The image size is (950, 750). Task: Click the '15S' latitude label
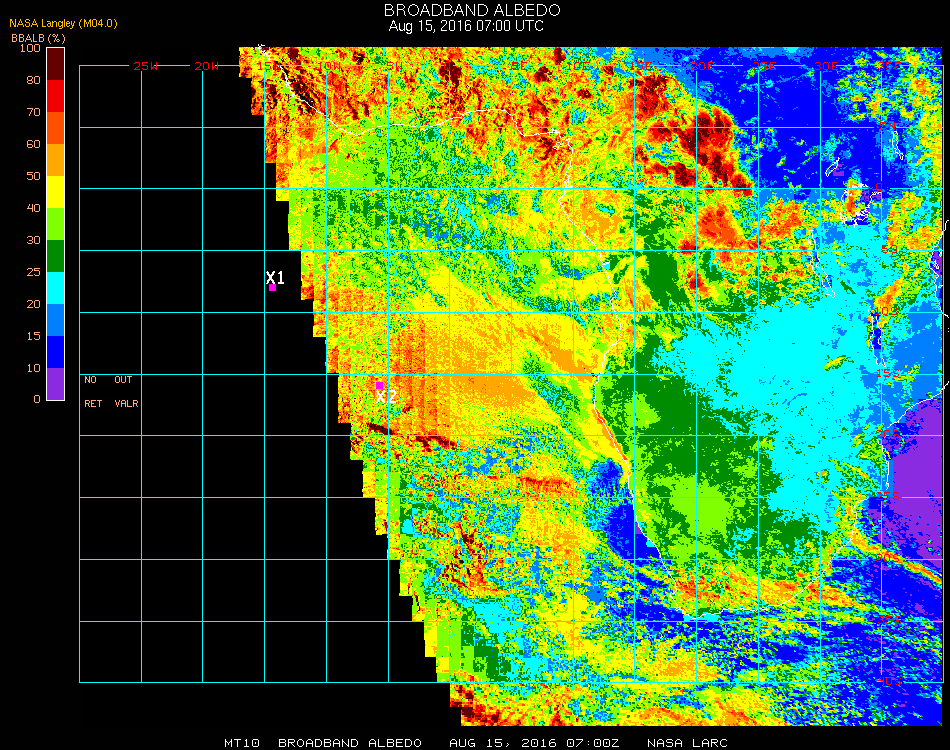[889, 373]
